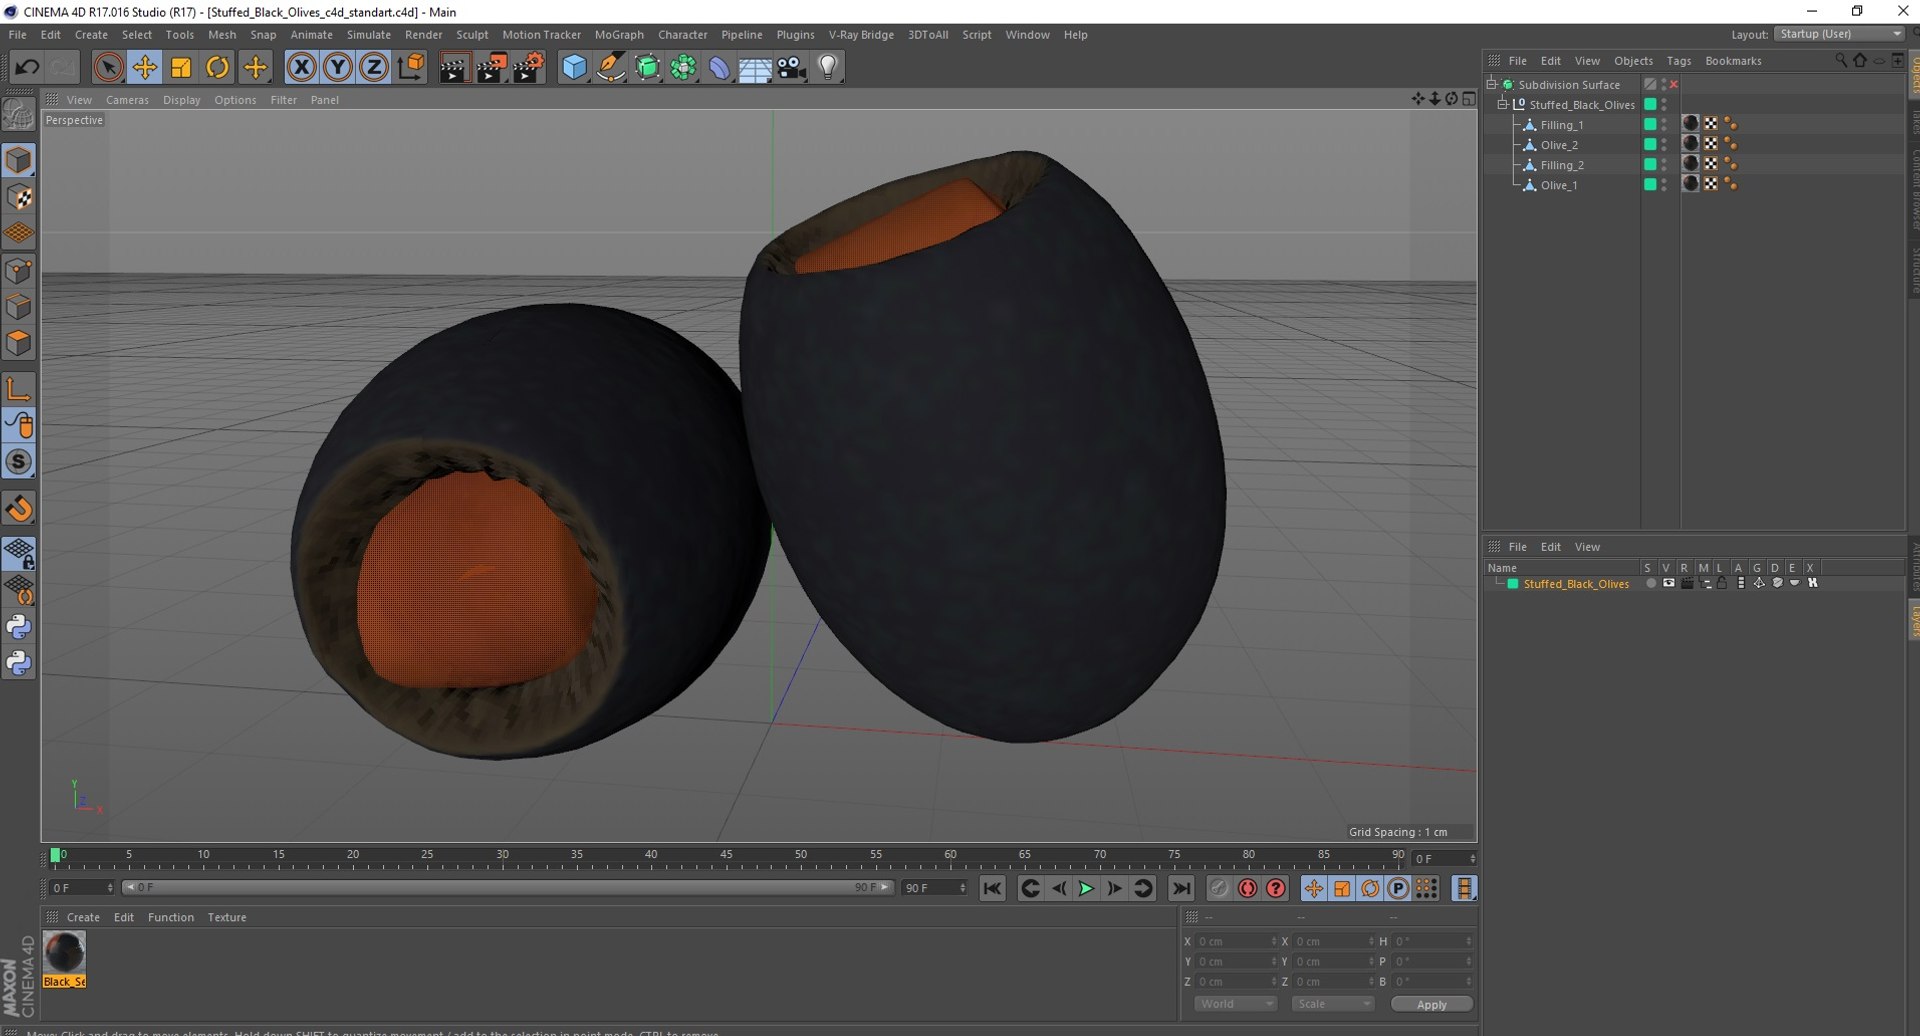
Task: Switch to Model mode
Action: pyautogui.click(x=19, y=160)
